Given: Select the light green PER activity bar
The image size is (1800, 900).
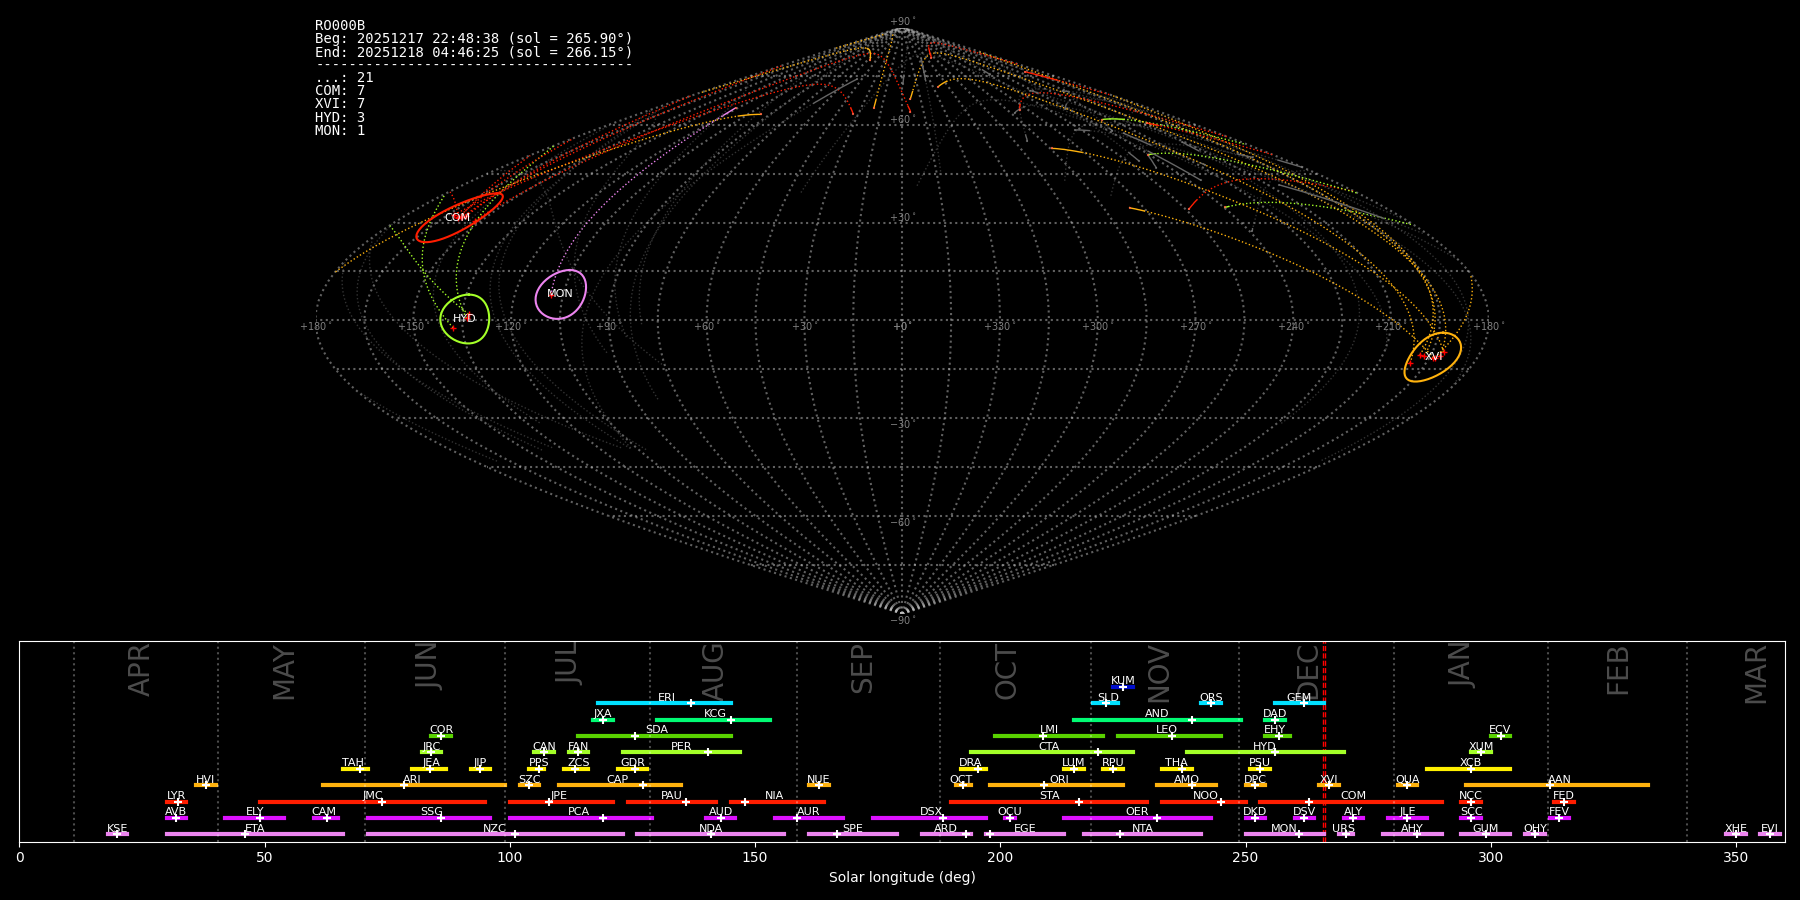Looking at the screenshot, I should (681, 752).
